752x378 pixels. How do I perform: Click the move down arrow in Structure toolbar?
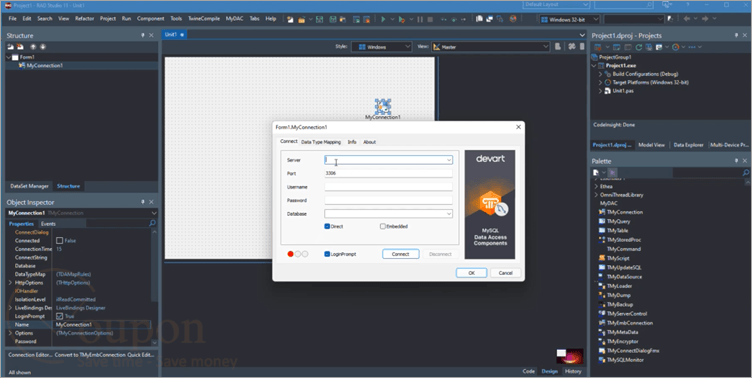pos(43,47)
